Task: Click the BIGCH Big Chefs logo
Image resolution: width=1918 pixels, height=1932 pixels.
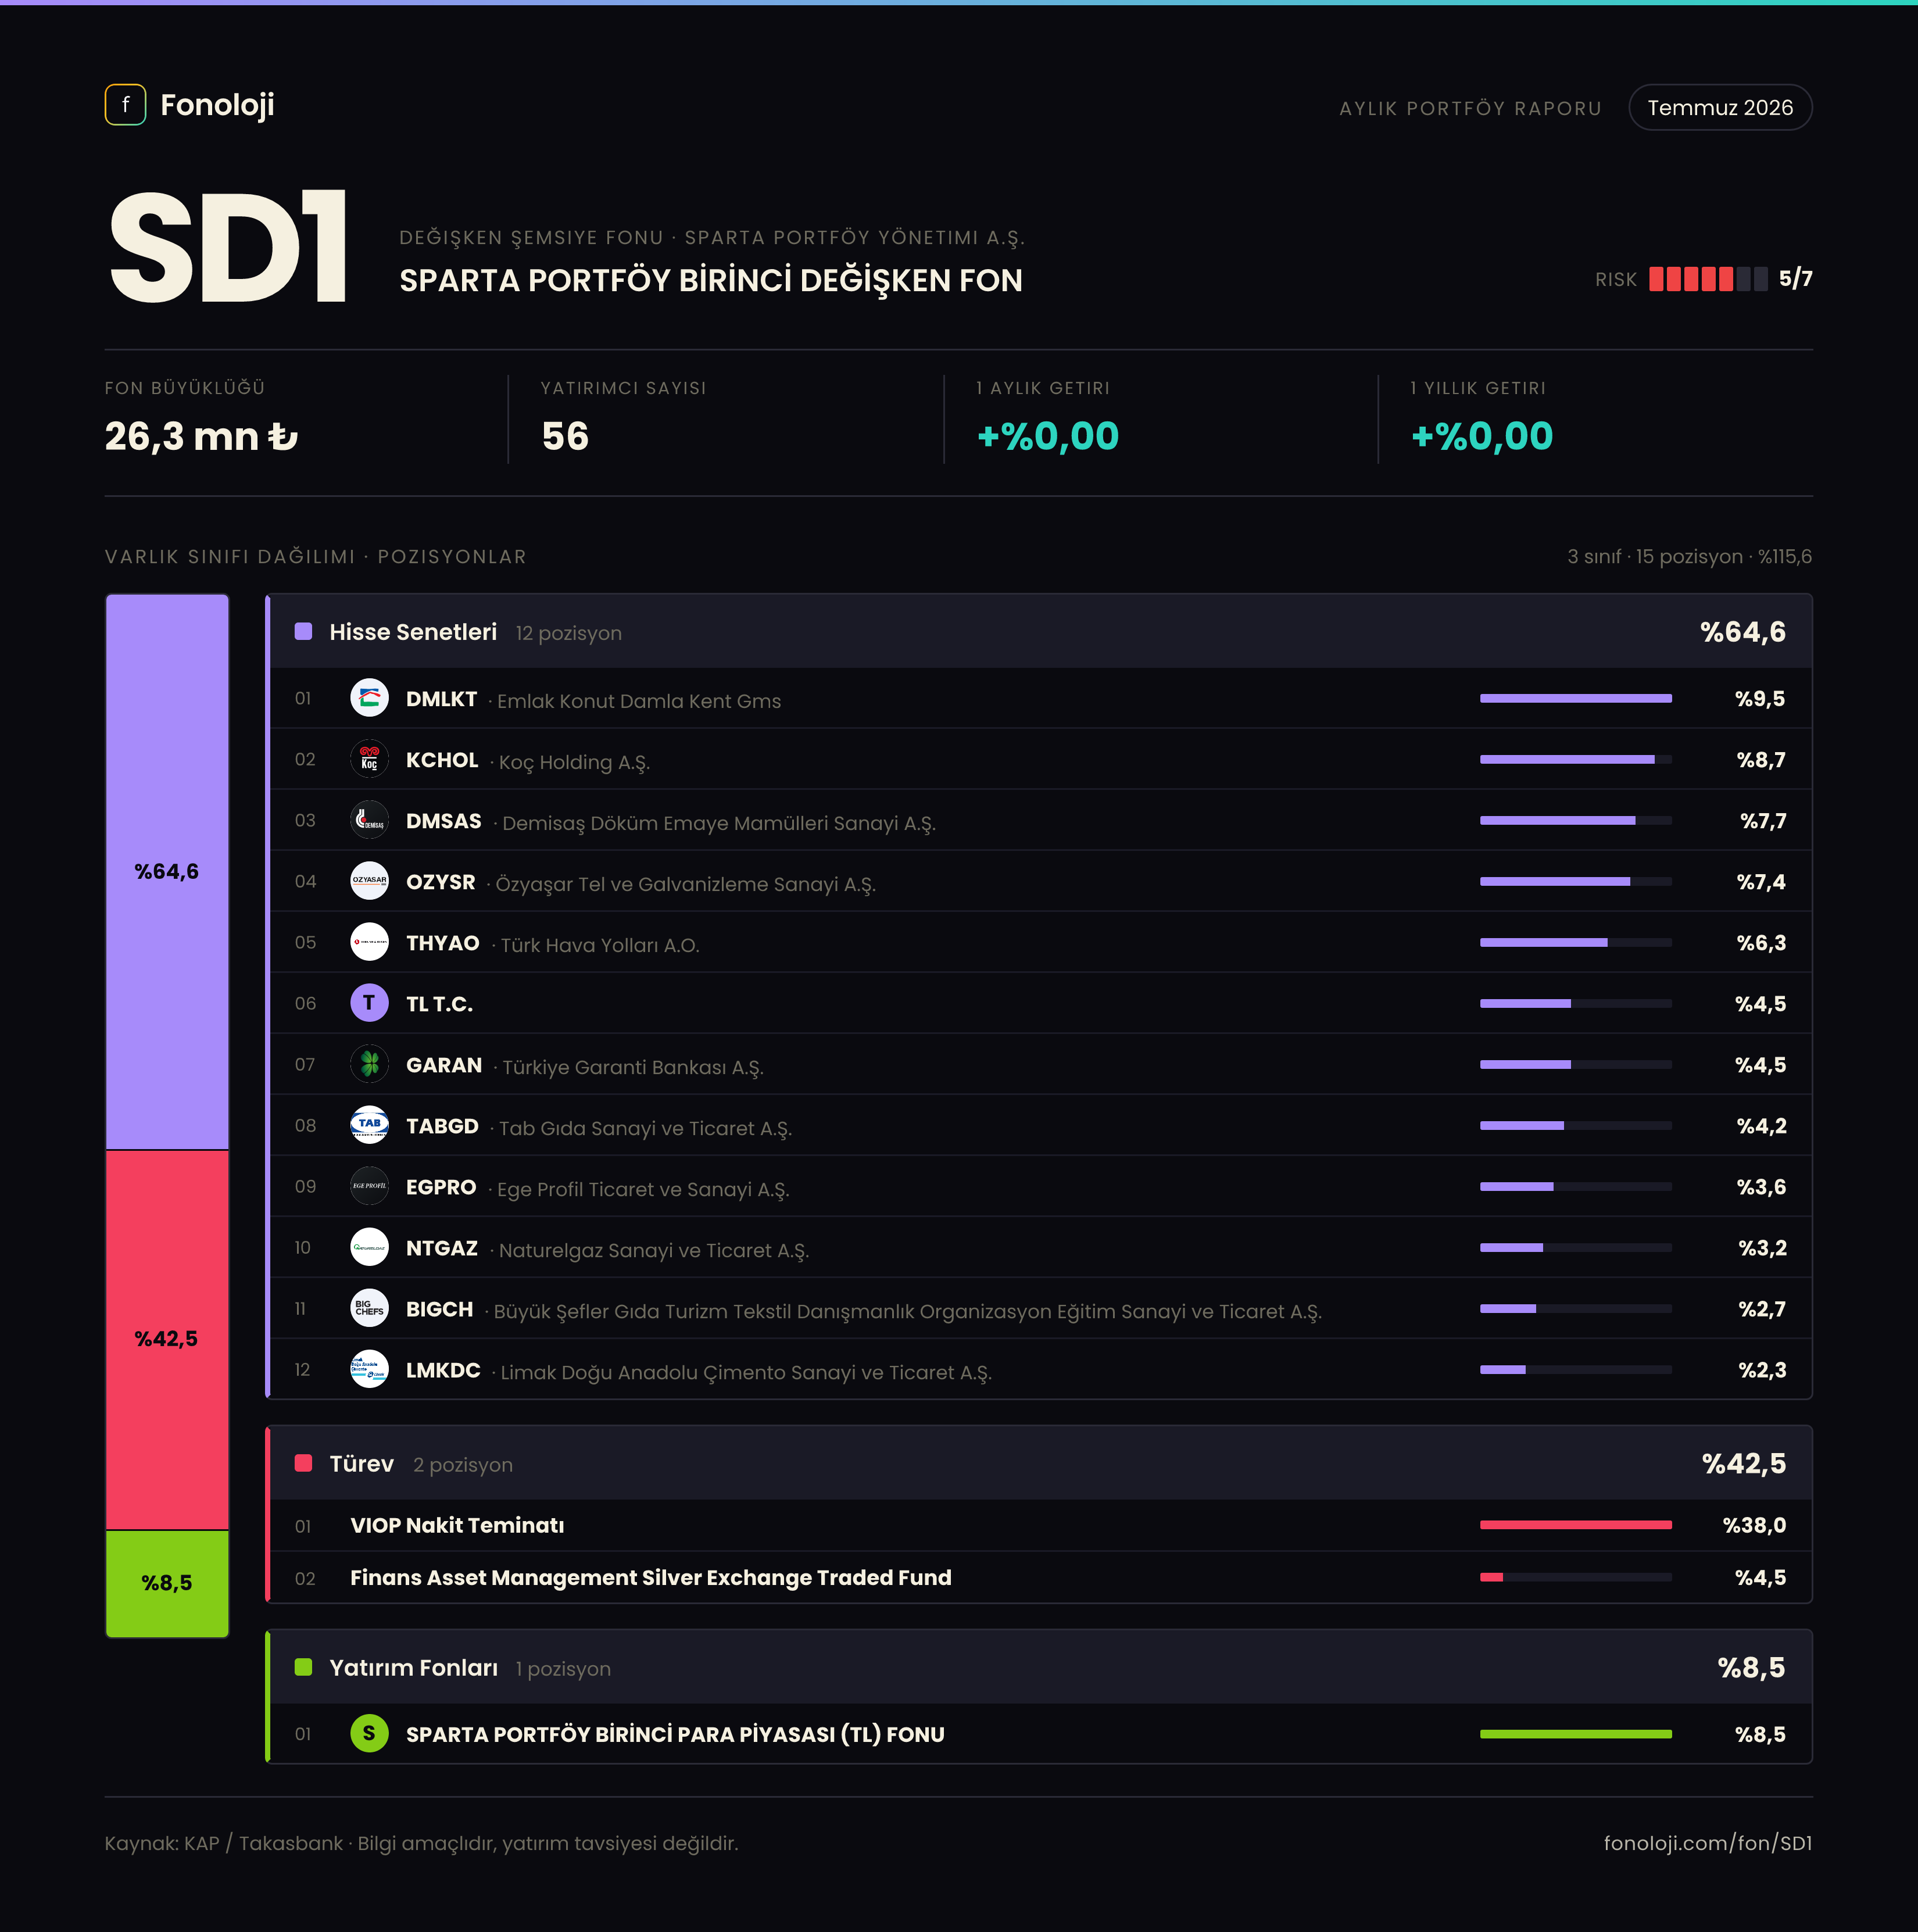Action: (x=369, y=1308)
